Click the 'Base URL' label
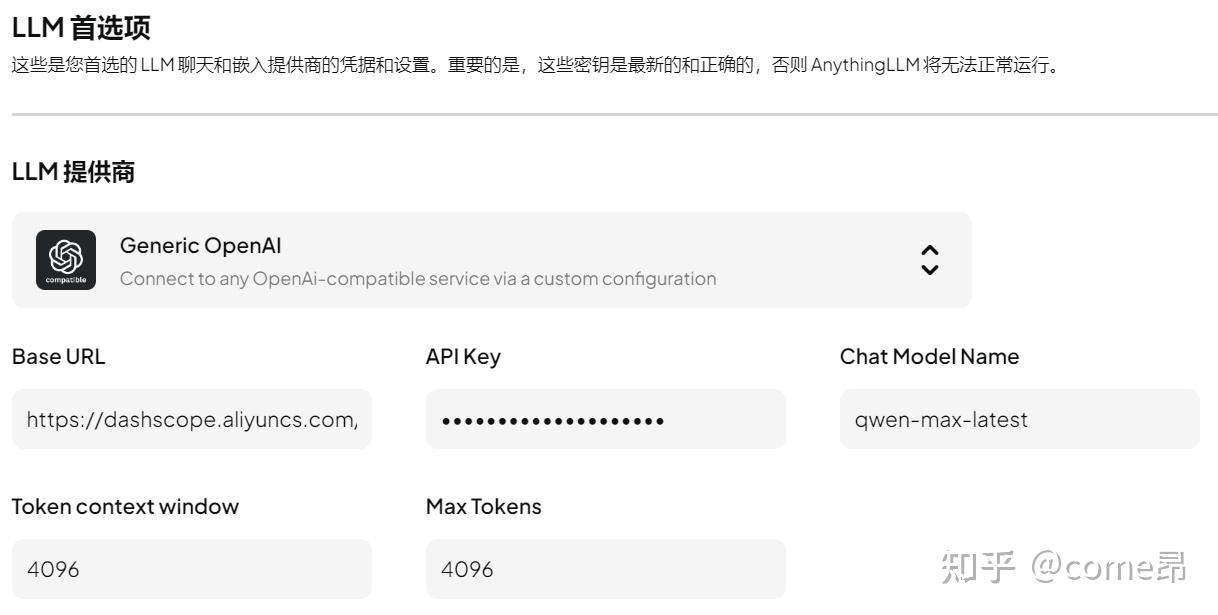This screenshot has width=1218, height=615. click(58, 357)
